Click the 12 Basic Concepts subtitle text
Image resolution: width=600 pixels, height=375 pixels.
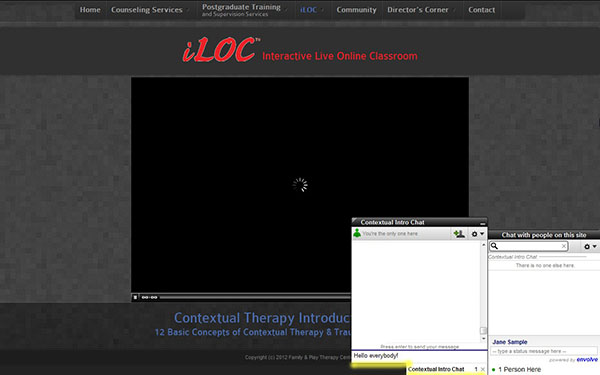(253, 332)
